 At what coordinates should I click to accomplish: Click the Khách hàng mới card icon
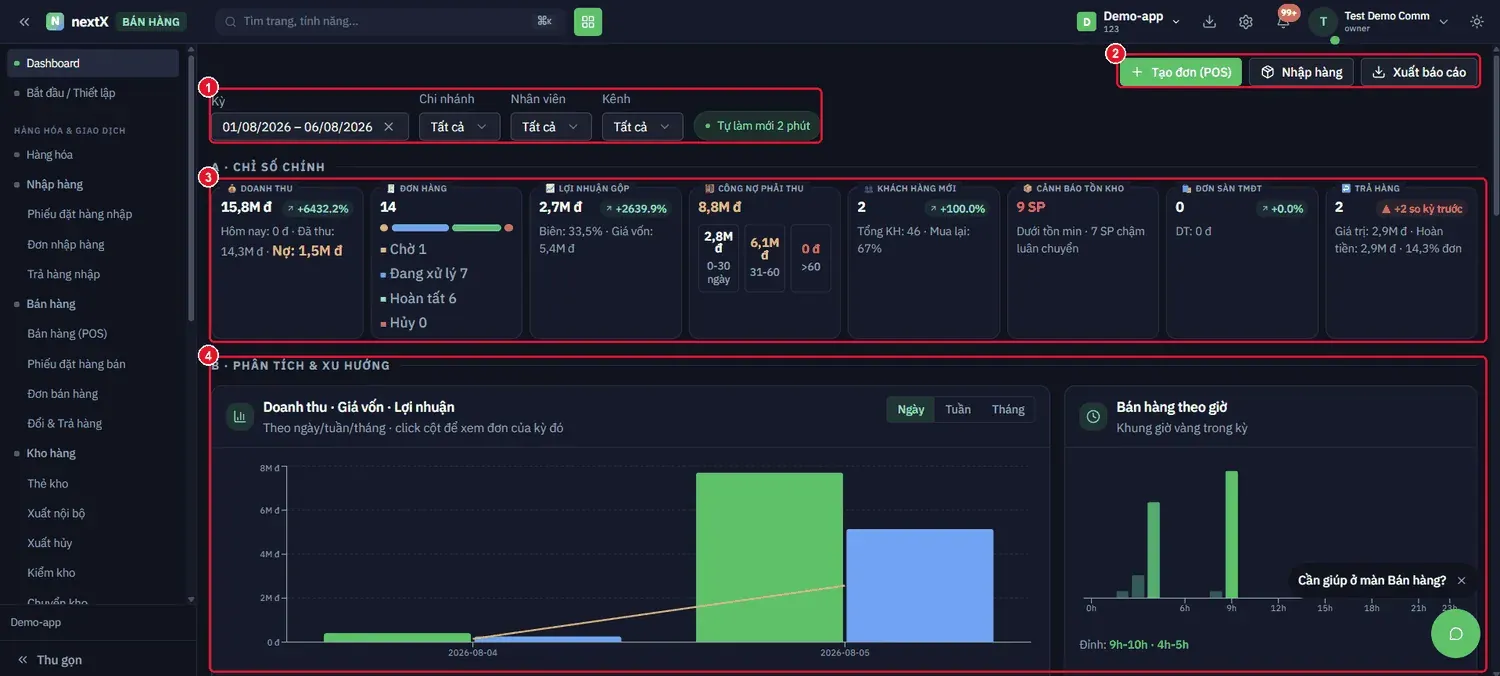point(868,188)
